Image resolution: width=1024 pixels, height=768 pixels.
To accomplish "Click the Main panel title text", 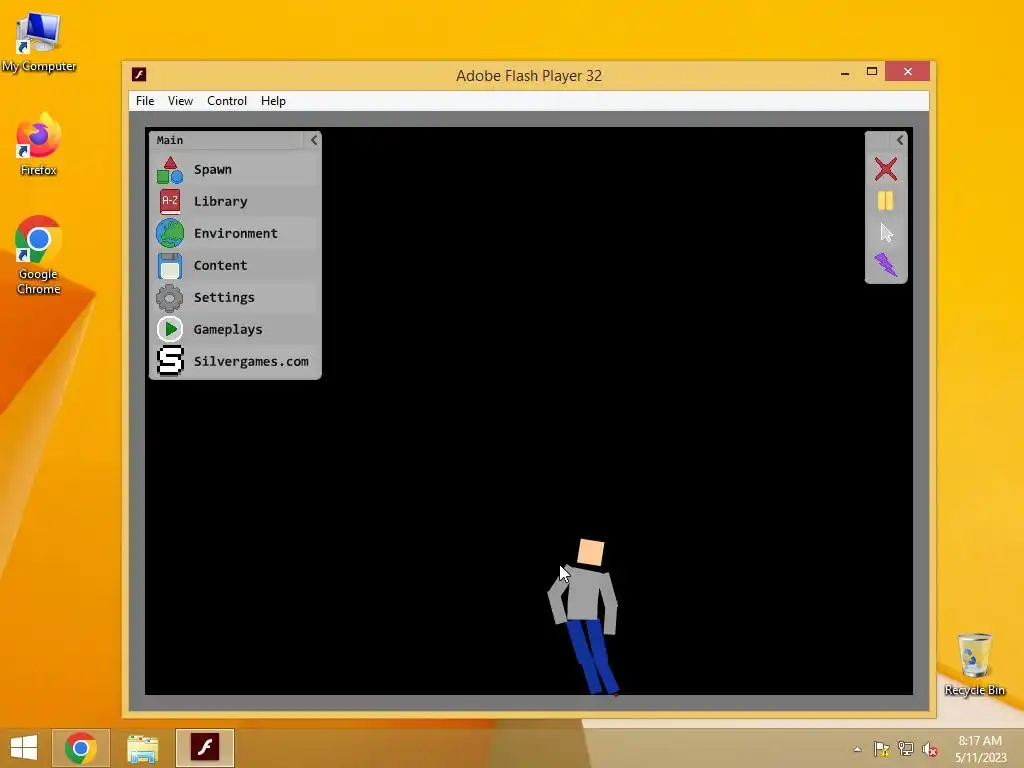I will [170, 140].
